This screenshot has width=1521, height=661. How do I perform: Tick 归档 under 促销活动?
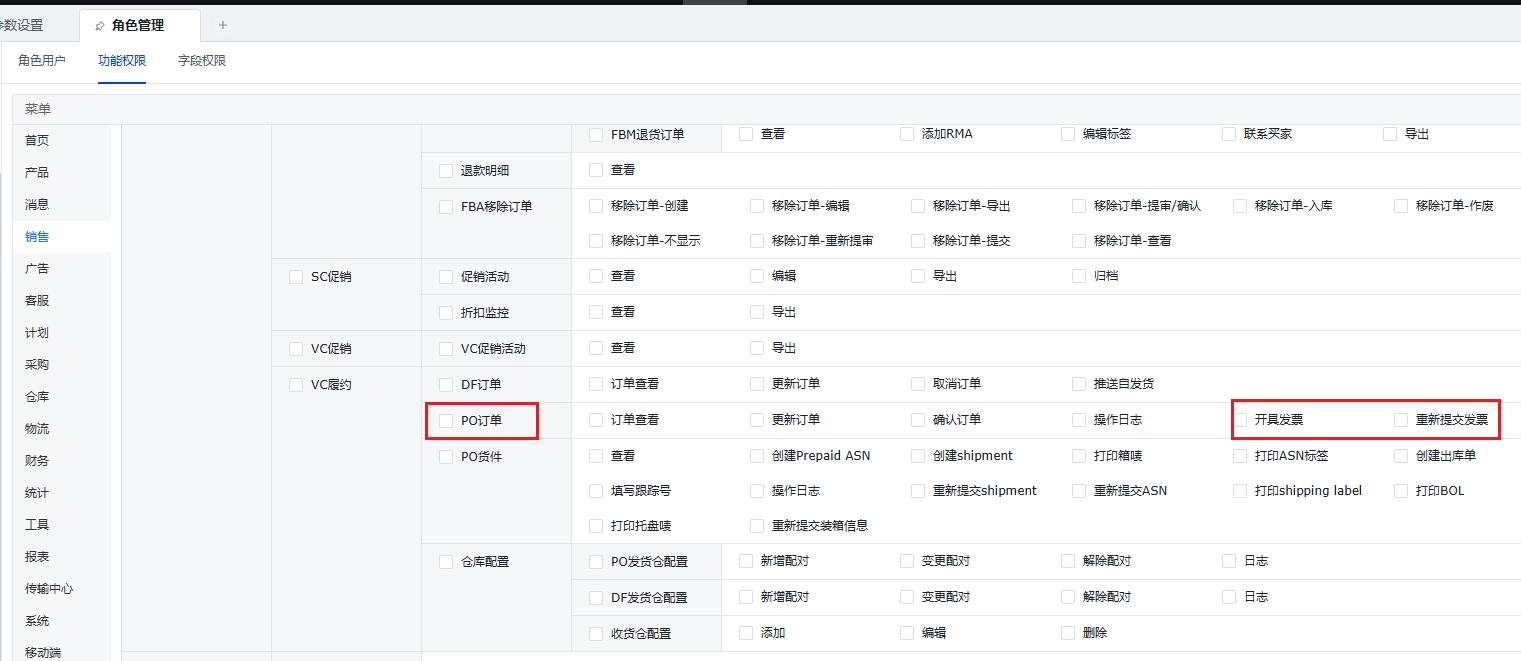(x=1079, y=276)
